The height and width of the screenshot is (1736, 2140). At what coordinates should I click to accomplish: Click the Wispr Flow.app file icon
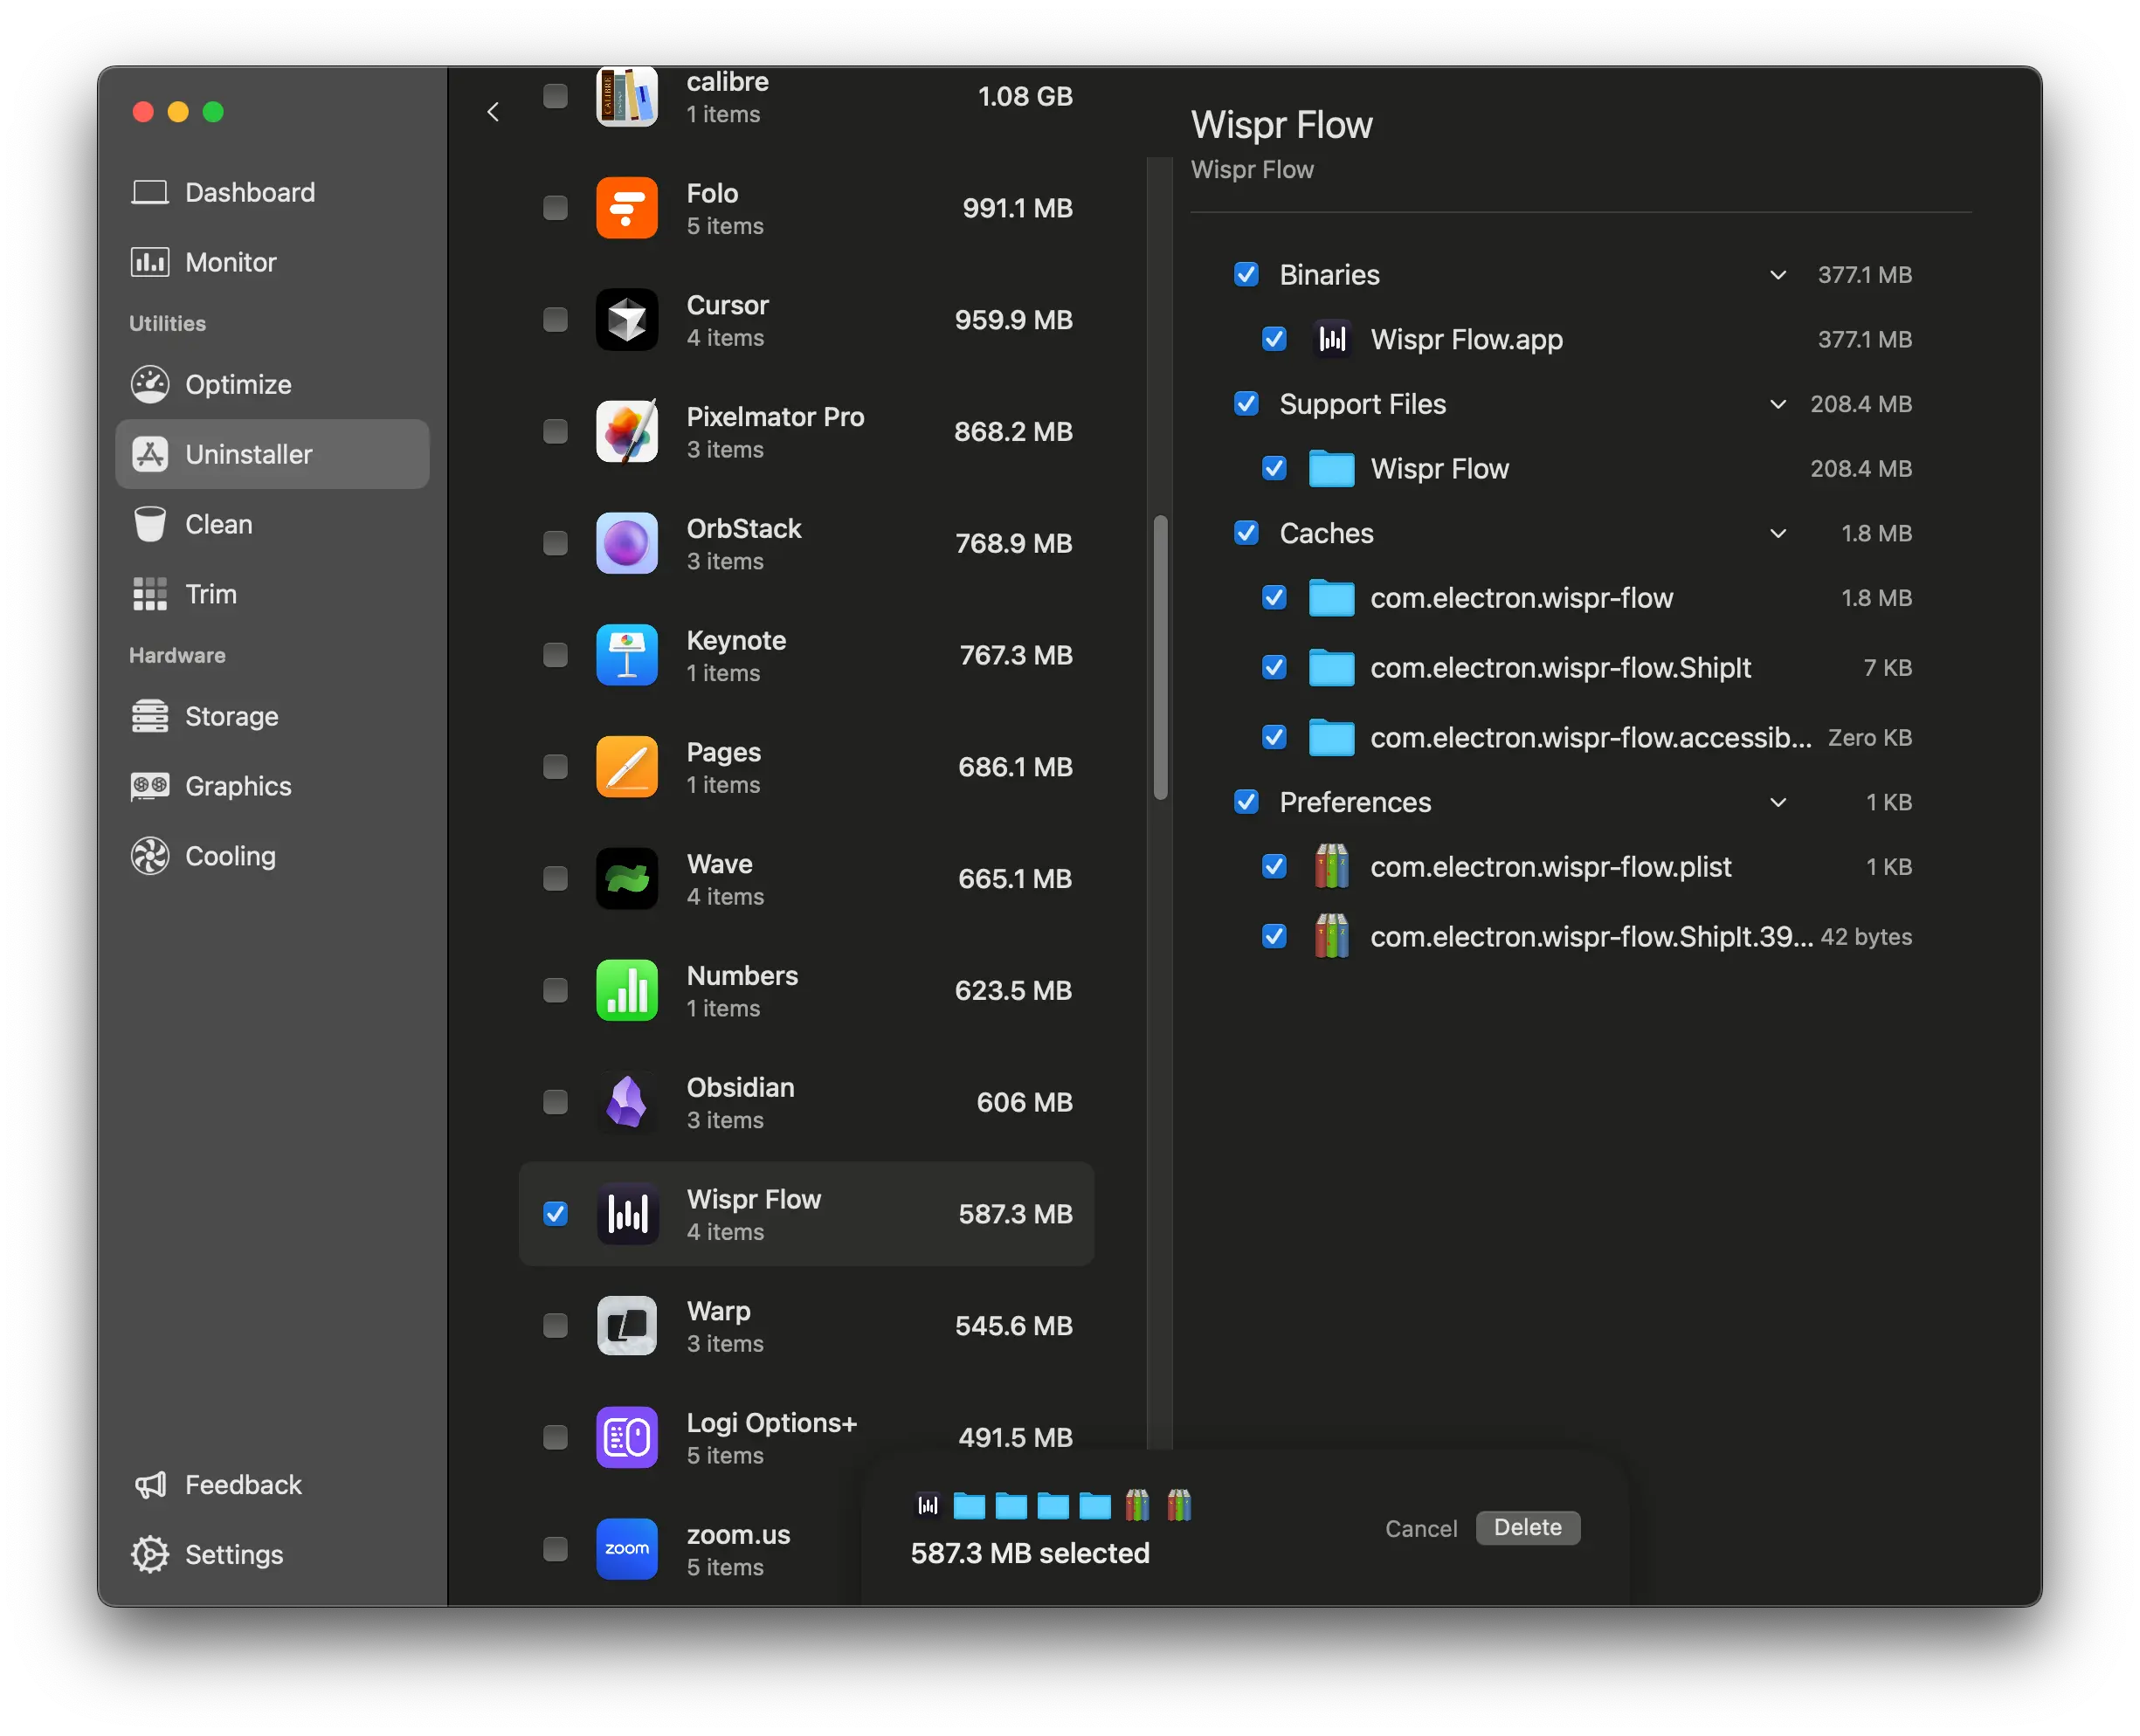pos(1332,340)
